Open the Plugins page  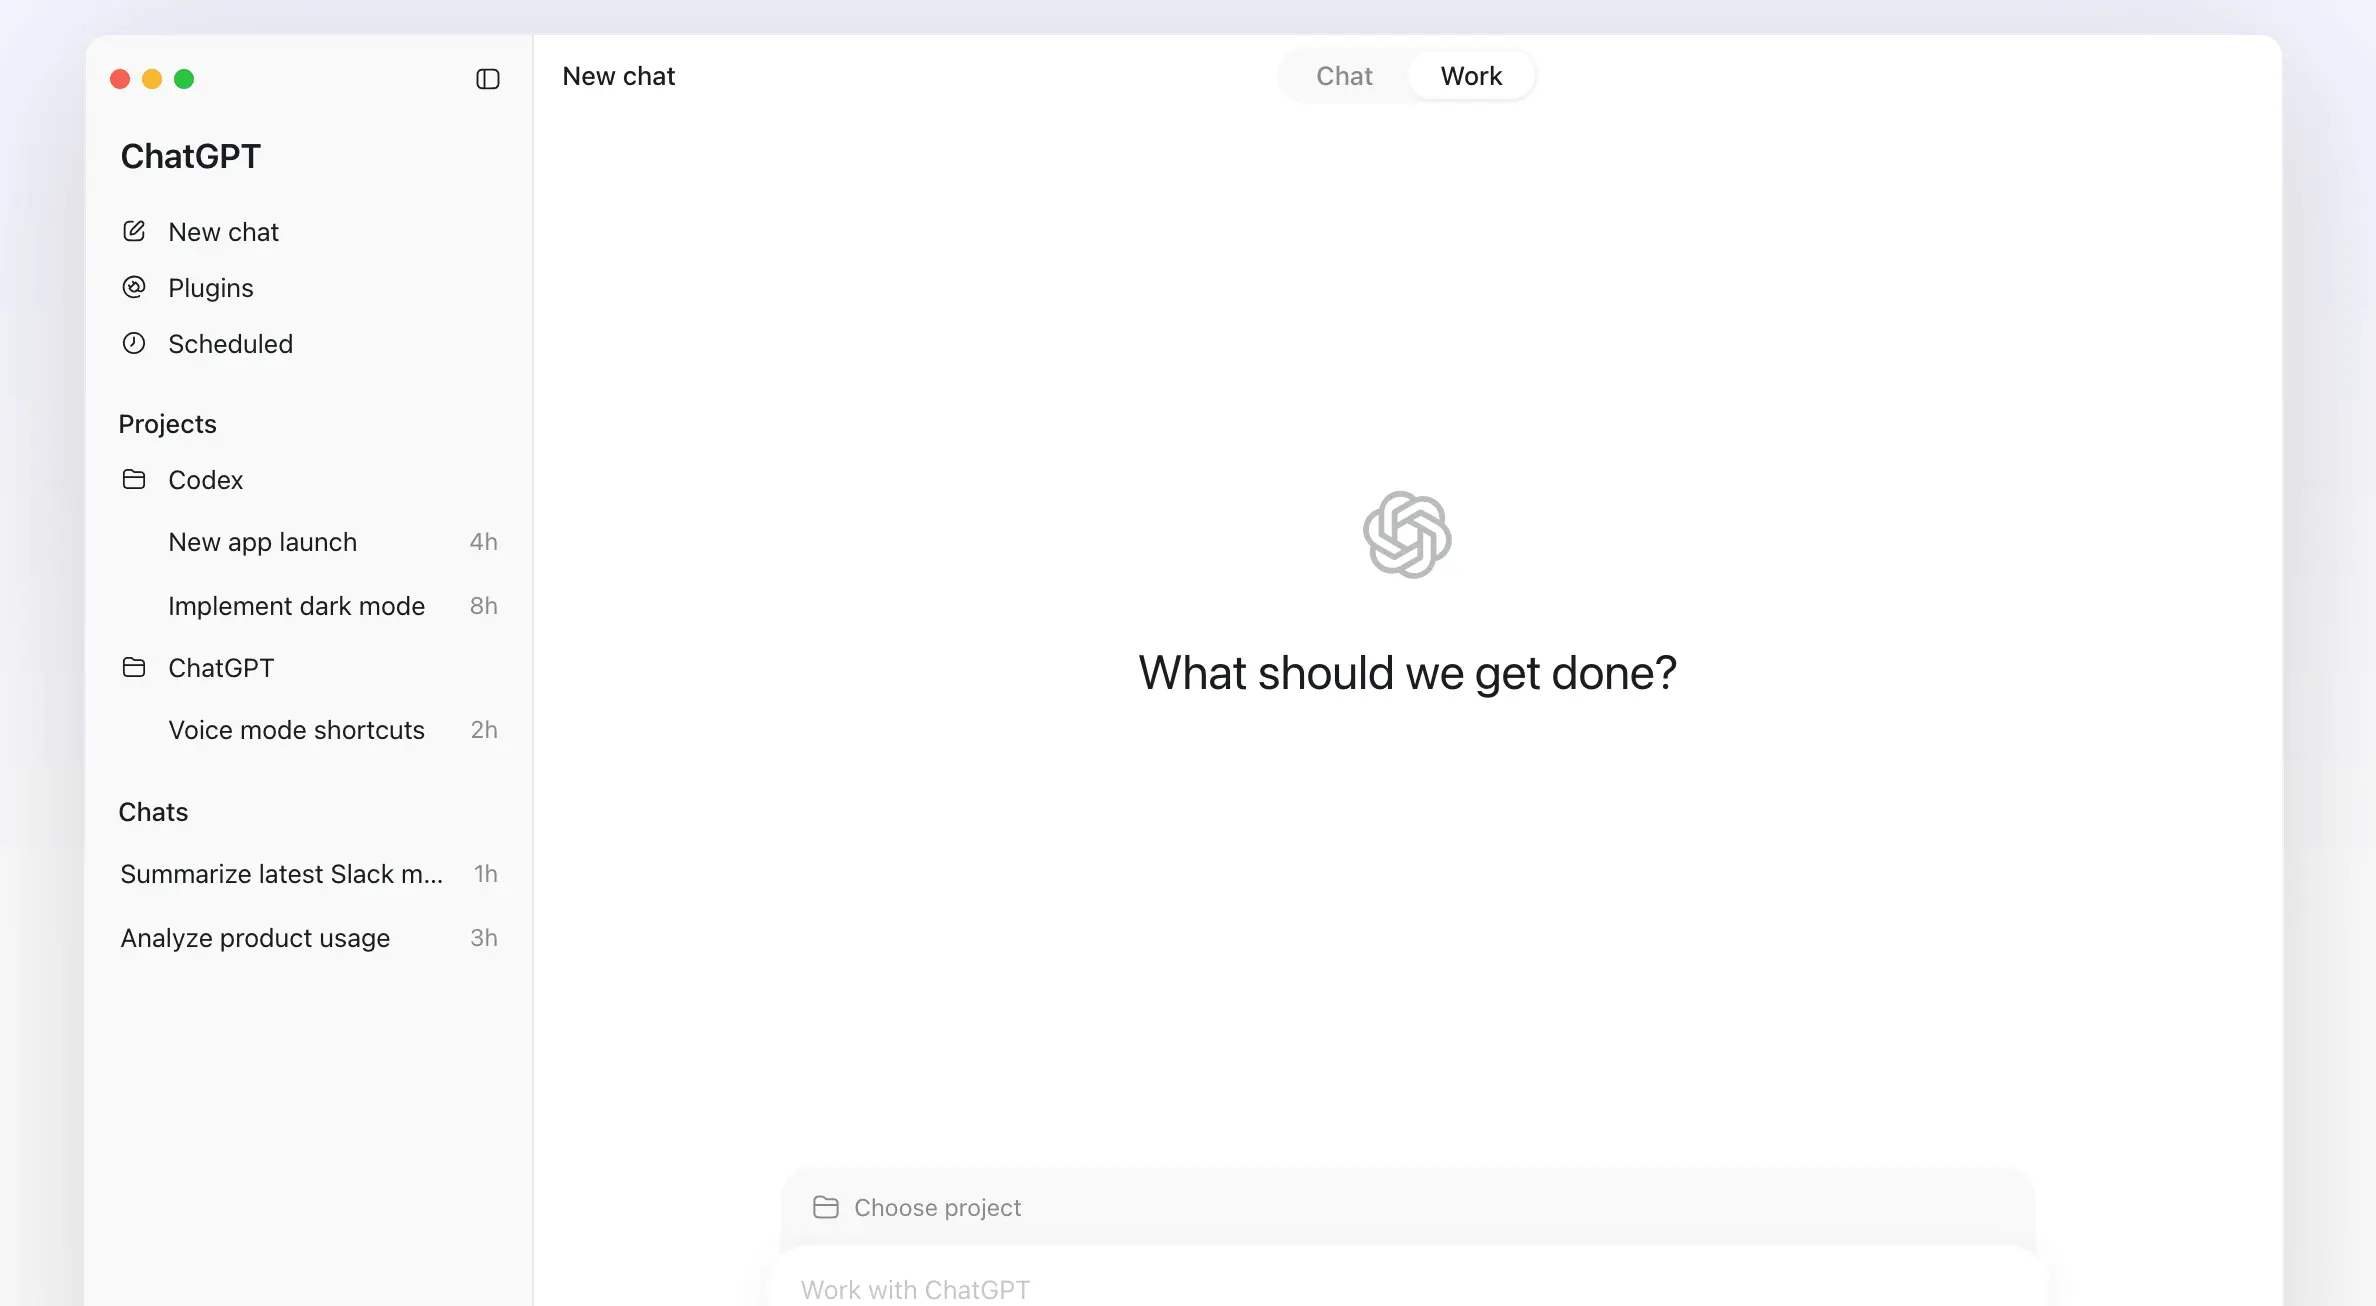[x=309, y=288]
